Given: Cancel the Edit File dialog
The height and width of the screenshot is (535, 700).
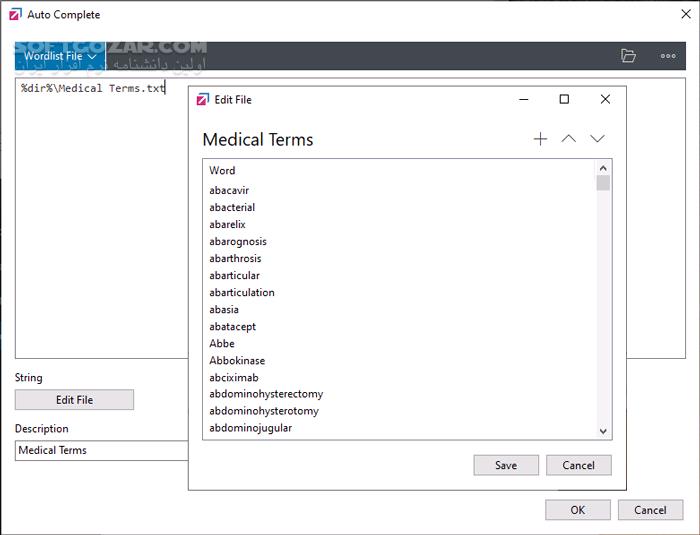Looking at the screenshot, I should tap(579, 465).
